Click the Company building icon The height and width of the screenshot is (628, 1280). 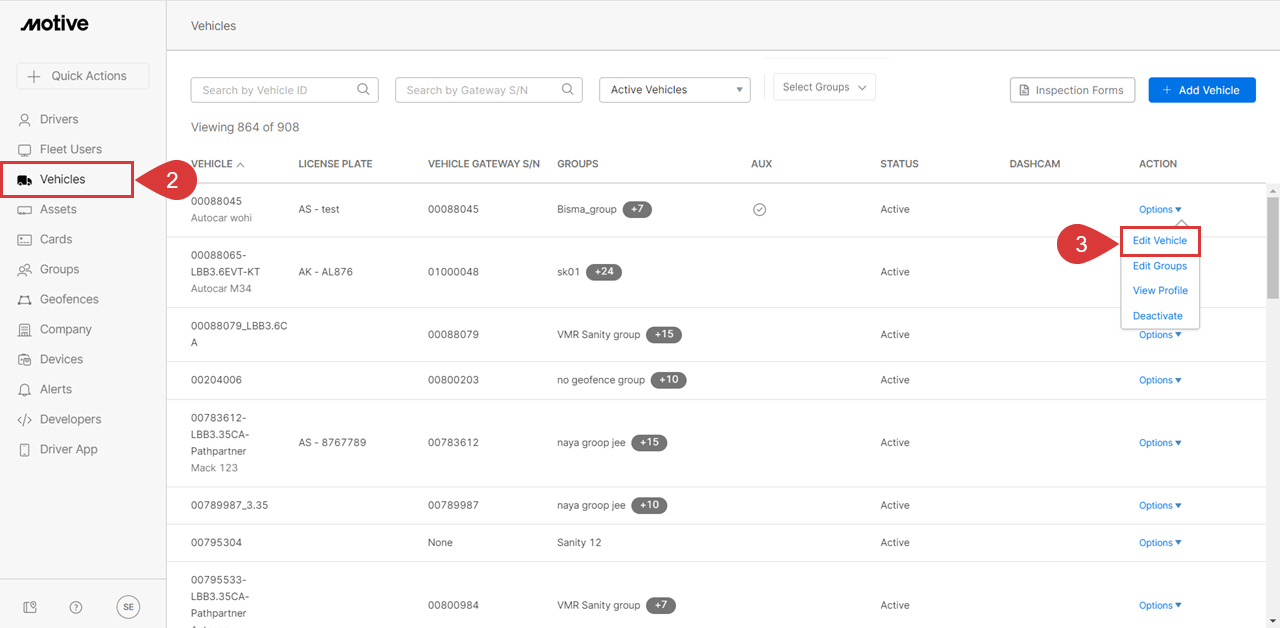(25, 329)
